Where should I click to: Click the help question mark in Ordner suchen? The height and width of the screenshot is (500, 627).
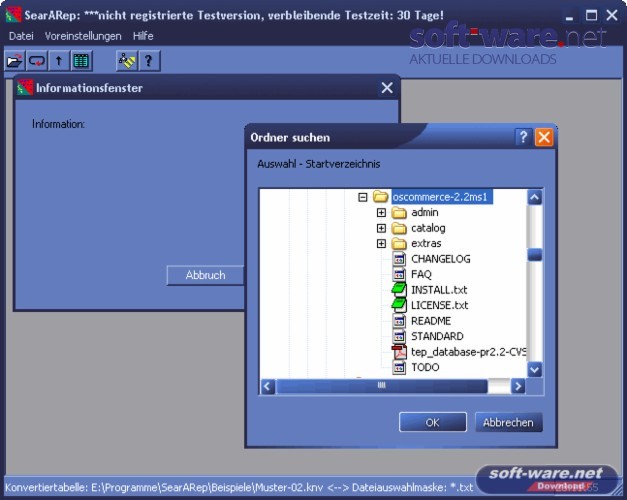(523, 137)
